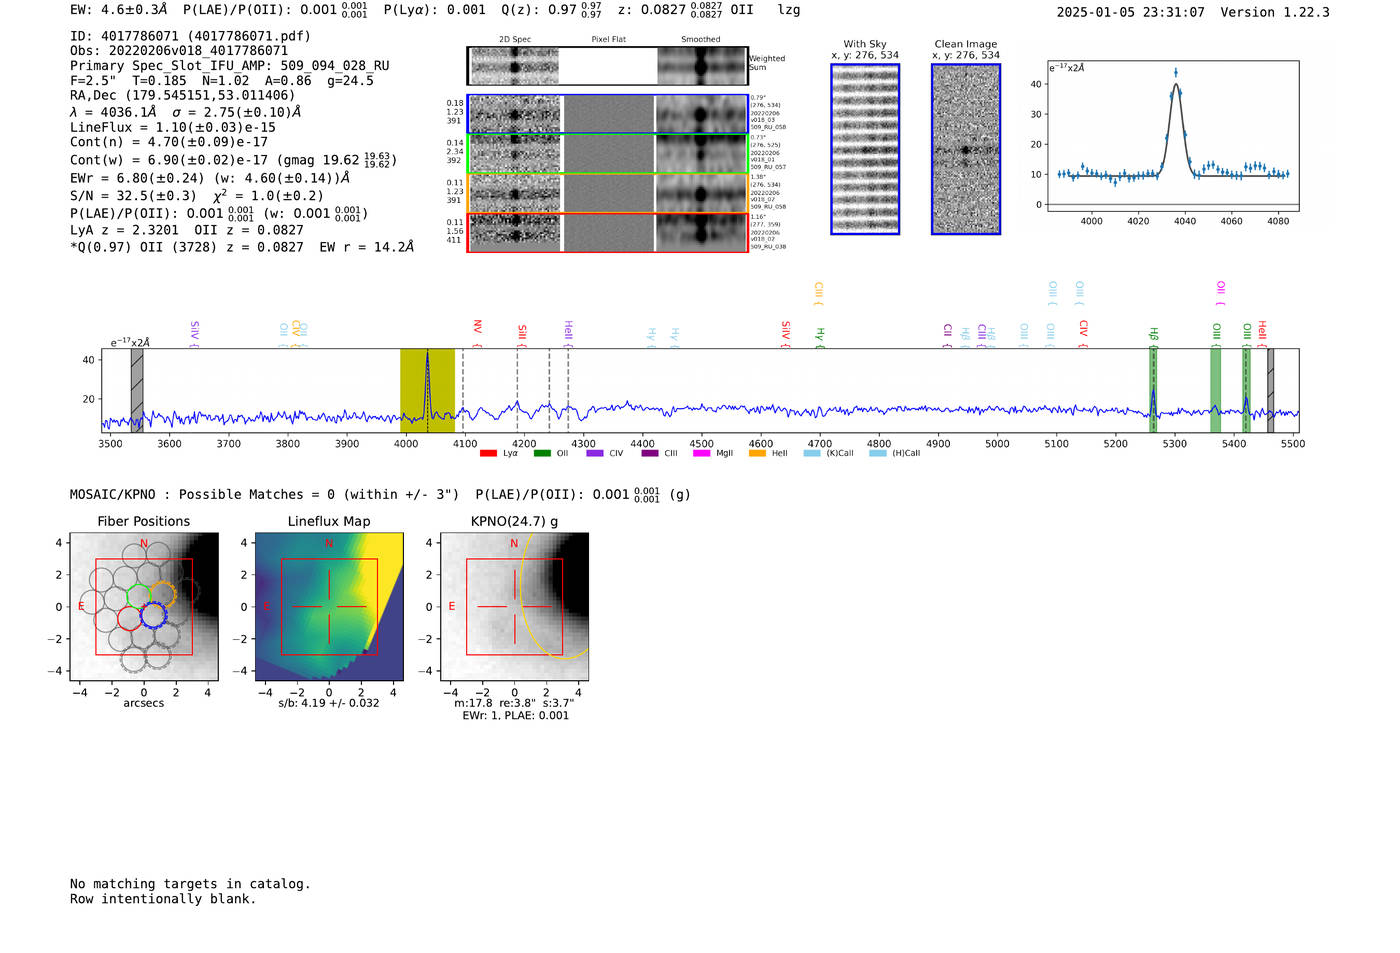Click the ID: 4017786071 text line

click(x=190, y=36)
